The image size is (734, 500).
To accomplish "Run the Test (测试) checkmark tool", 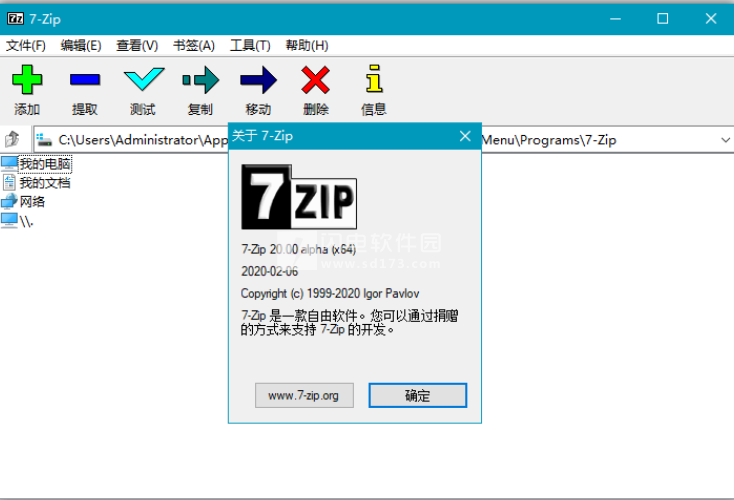I will pyautogui.click(x=143, y=80).
